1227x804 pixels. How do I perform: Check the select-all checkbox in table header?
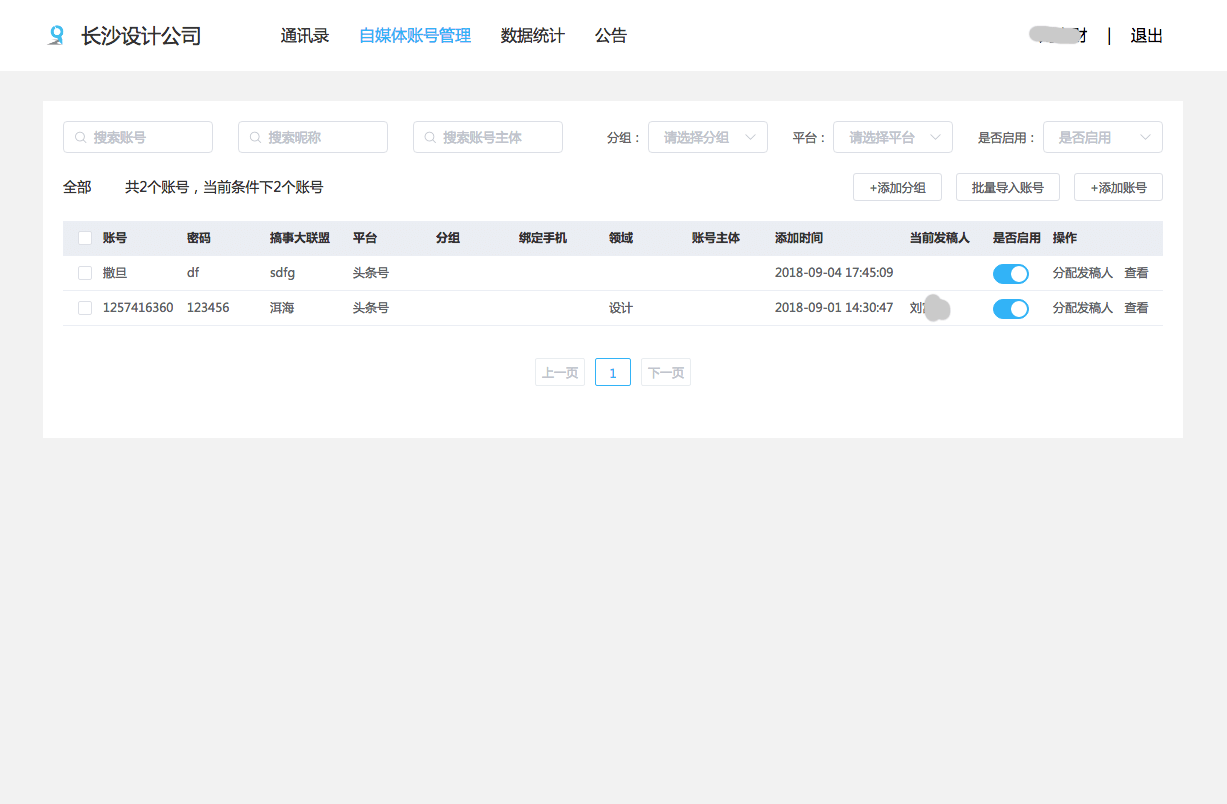tap(85, 238)
